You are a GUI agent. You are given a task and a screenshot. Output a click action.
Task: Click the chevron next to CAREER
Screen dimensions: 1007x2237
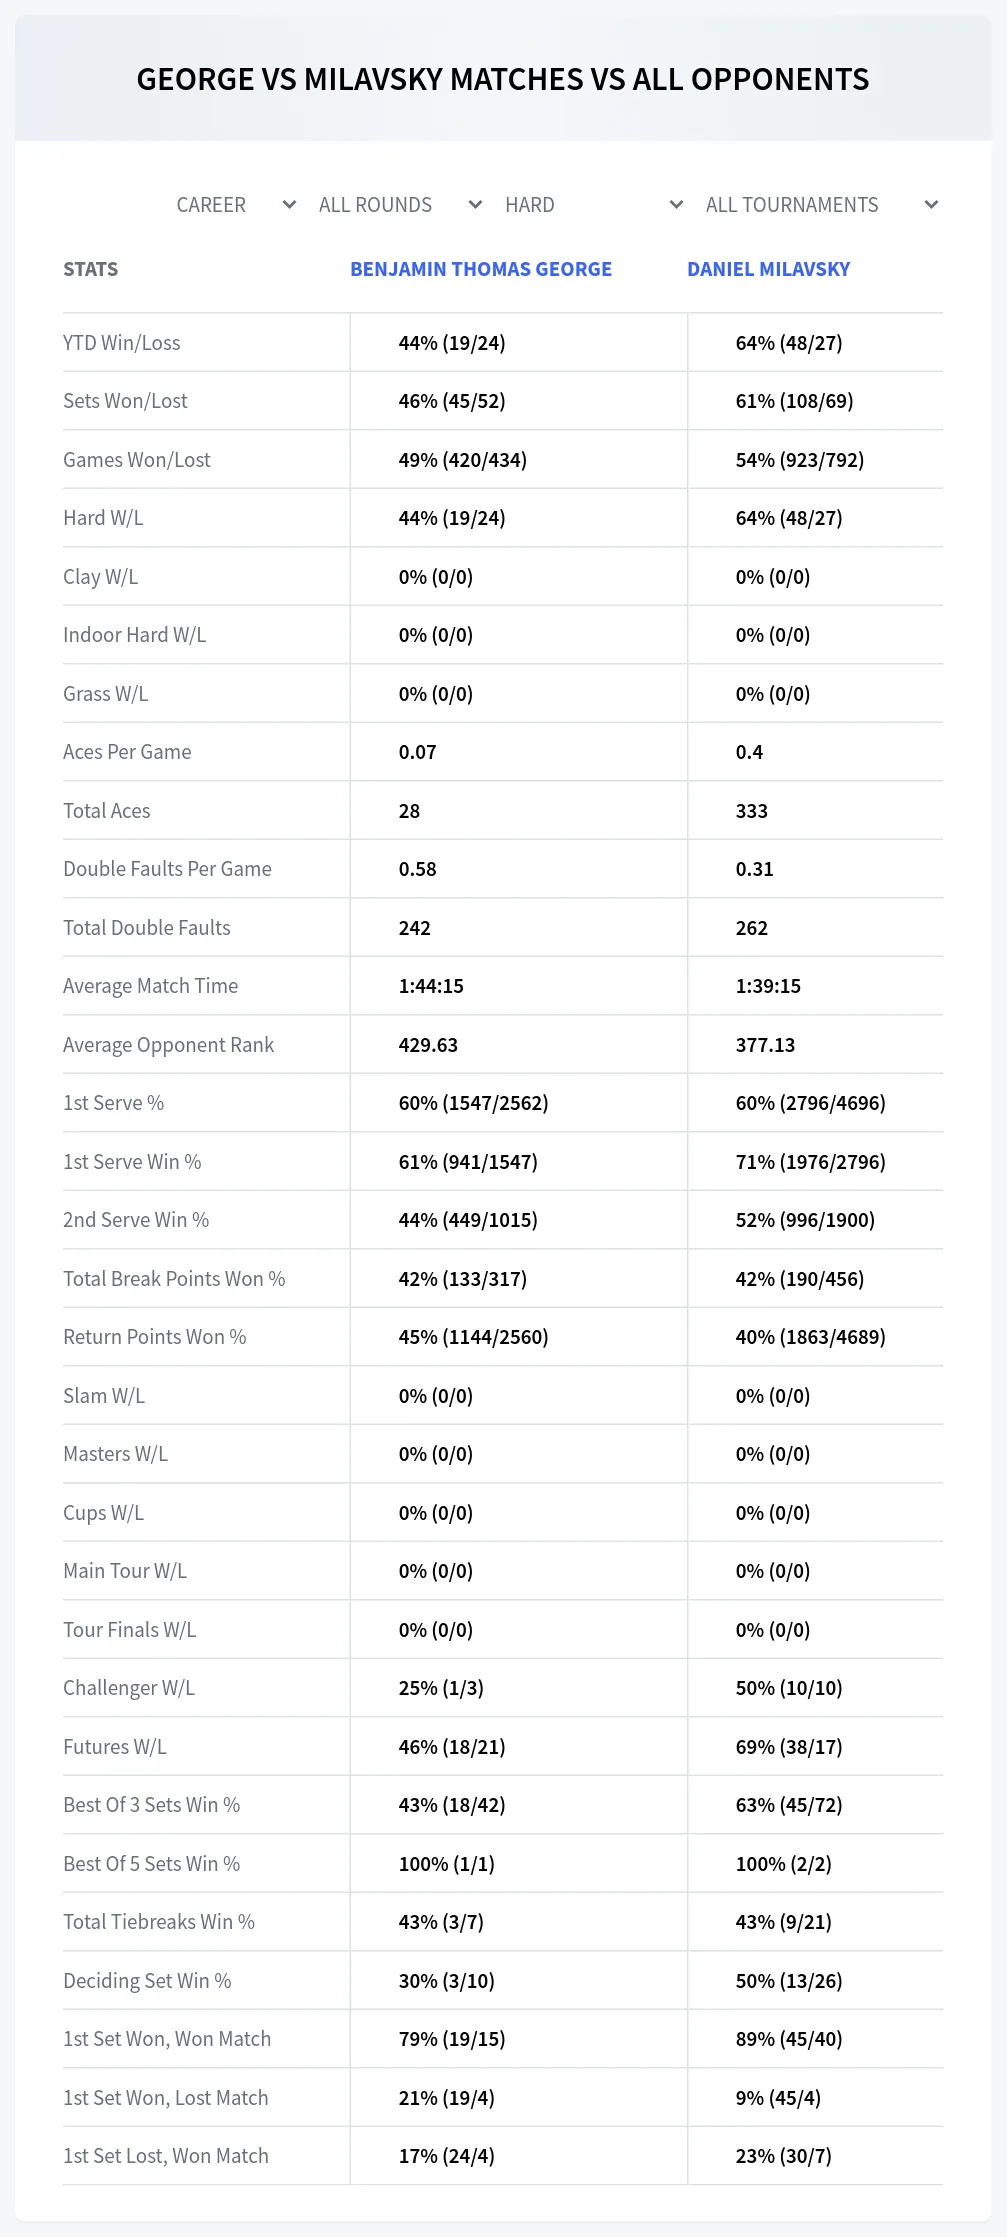(x=289, y=205)
